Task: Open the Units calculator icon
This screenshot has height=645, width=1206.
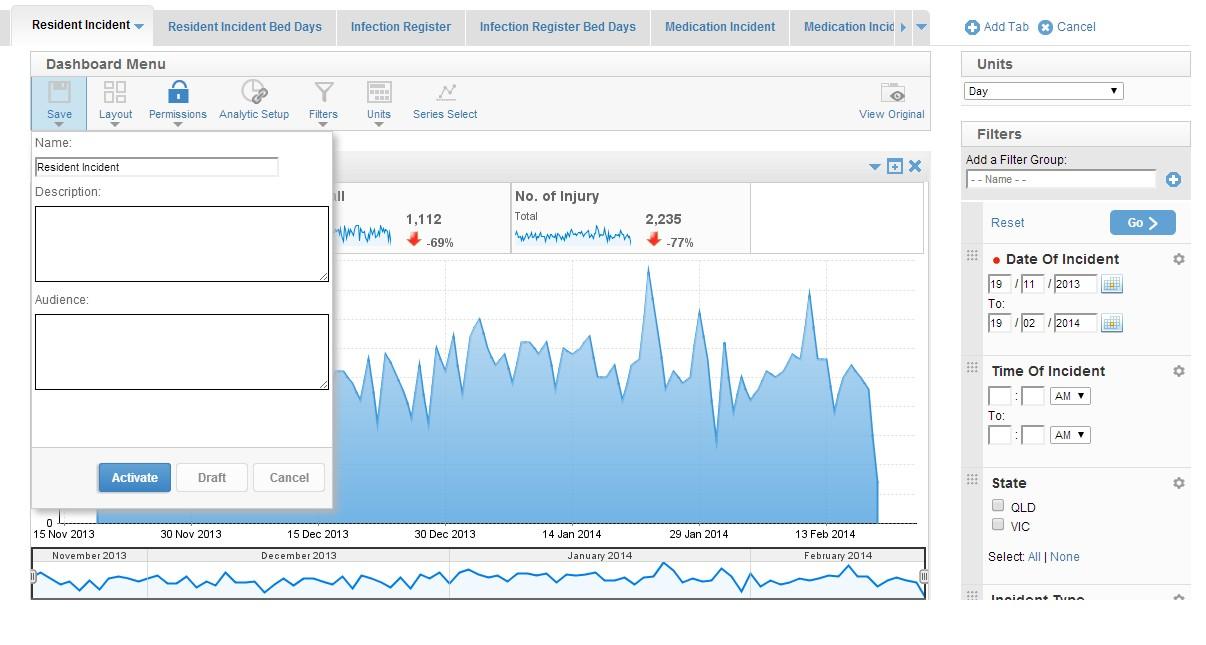Action: click(378, 93)
